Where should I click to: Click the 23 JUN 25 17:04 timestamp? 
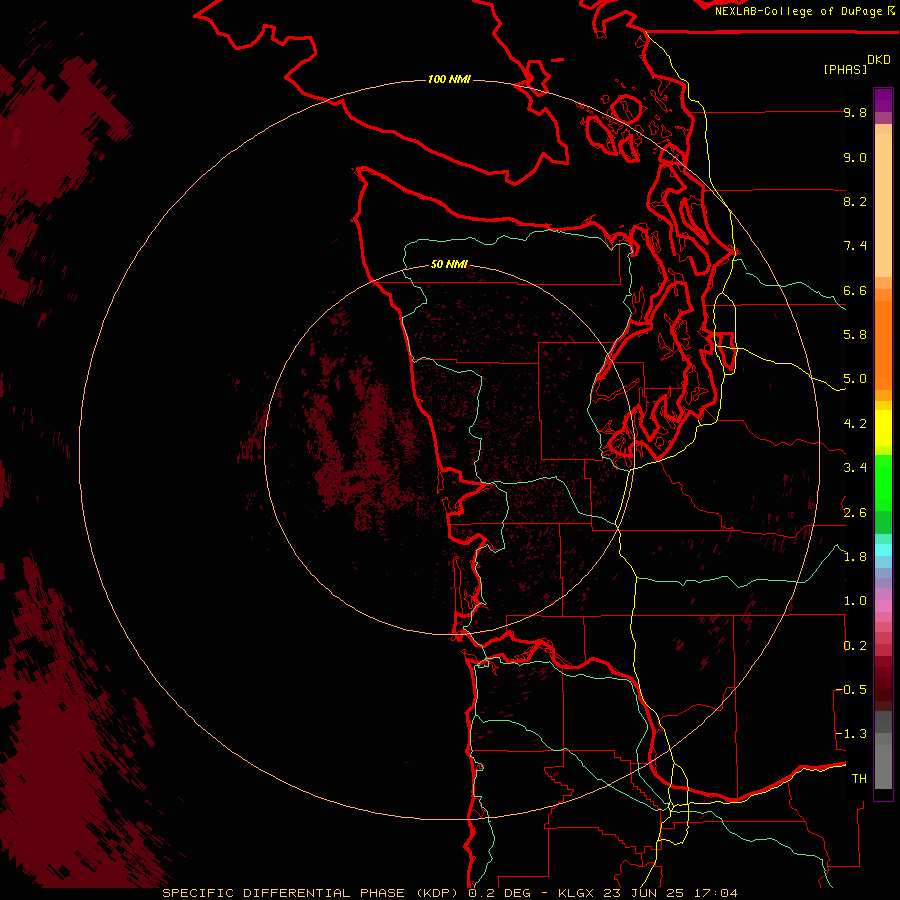[670, 893]
